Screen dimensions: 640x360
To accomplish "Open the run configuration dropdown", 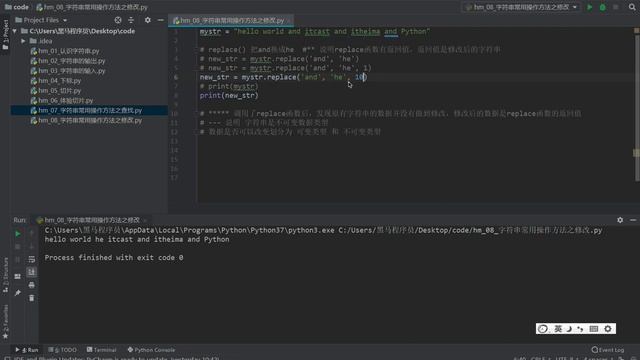I will [521, 7].
